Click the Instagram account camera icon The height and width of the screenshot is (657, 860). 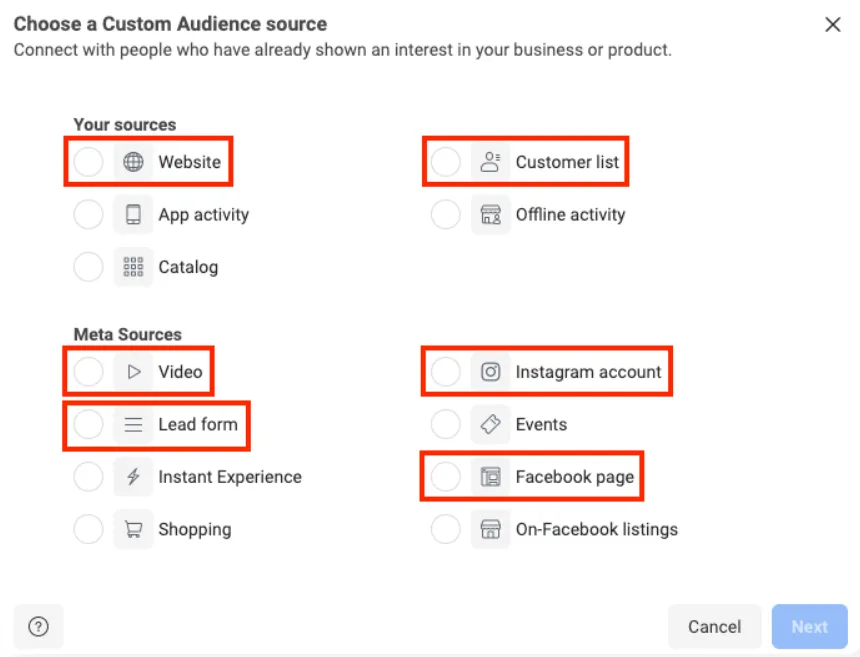[x=490, y=372]
